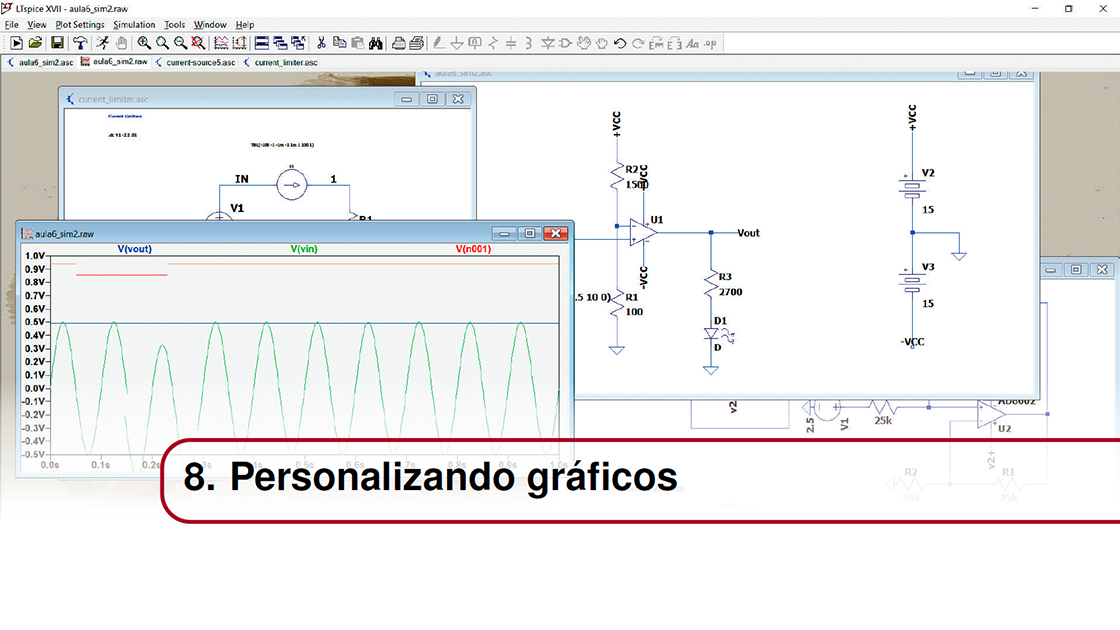The width and height of the screenshot is (1120, 630).
Task: Open Plot Settings menu
Action: point(80,24)
